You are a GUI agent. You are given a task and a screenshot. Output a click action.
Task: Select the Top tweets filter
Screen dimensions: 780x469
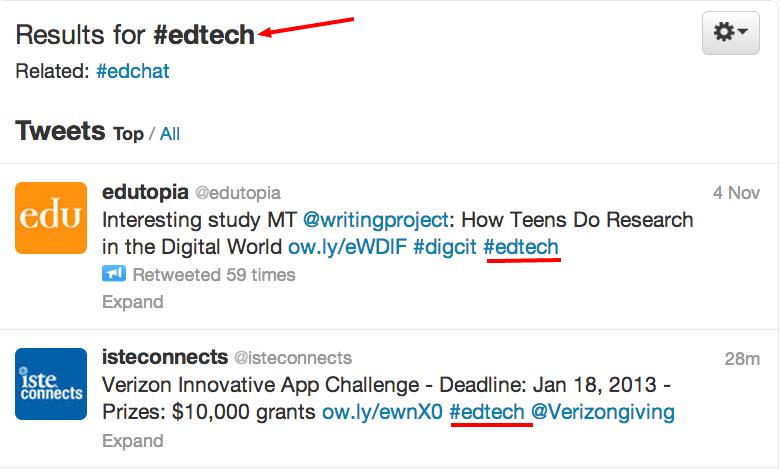(x=128, y=134)
